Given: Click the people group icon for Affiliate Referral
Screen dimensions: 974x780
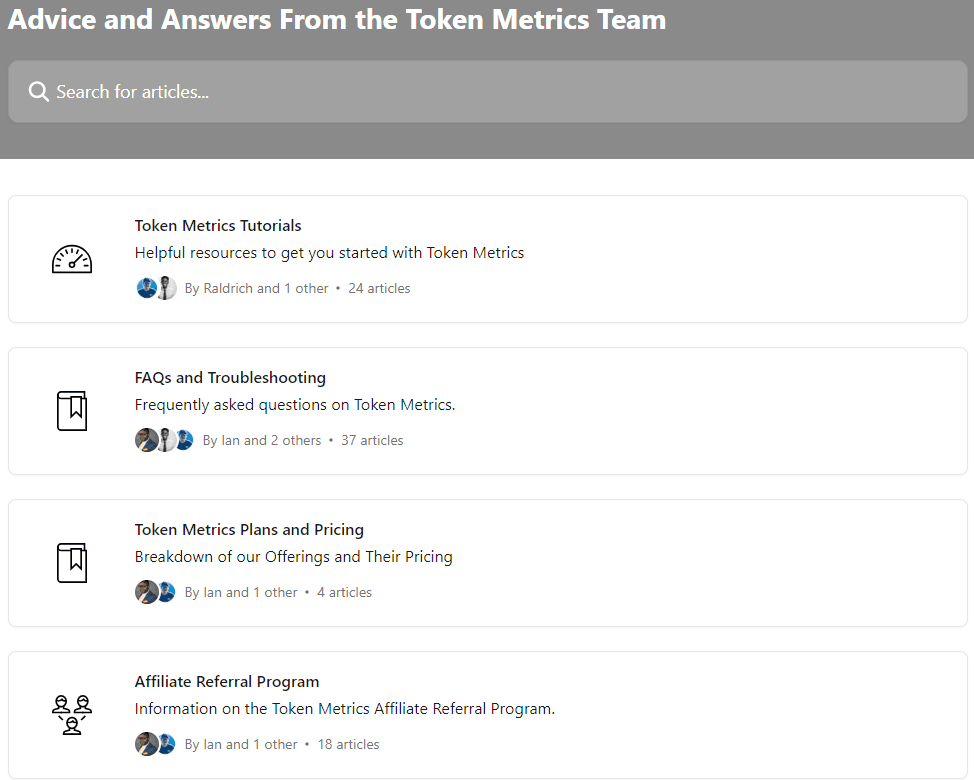Looking at the screenshot, I should [72, 715].
